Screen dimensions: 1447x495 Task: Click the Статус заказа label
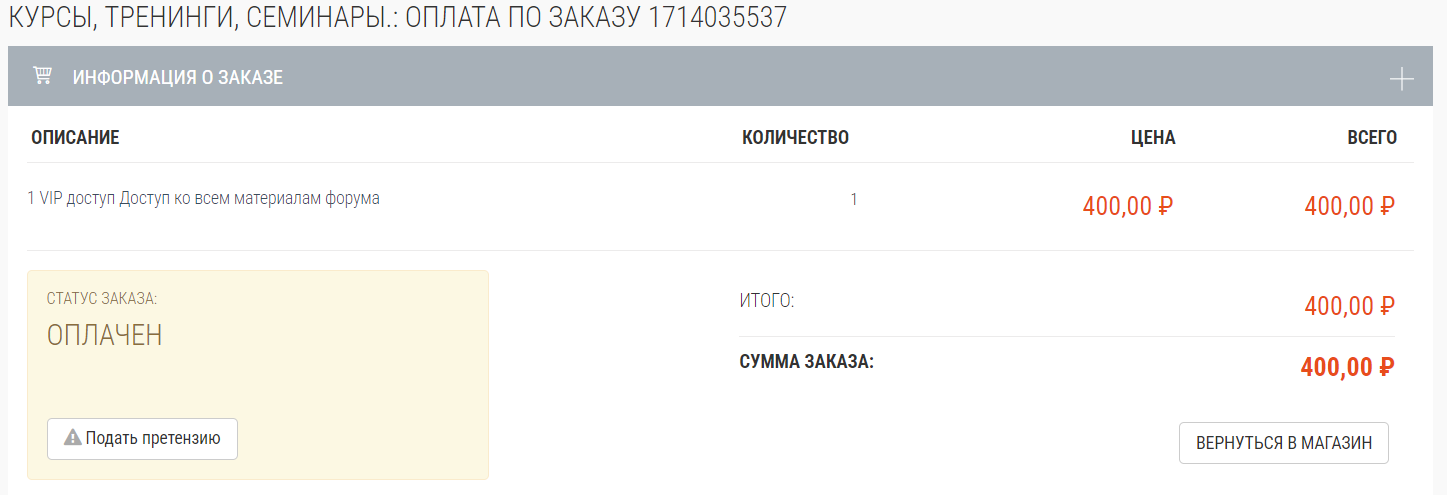pyautogui.click(x=102, y=298)
